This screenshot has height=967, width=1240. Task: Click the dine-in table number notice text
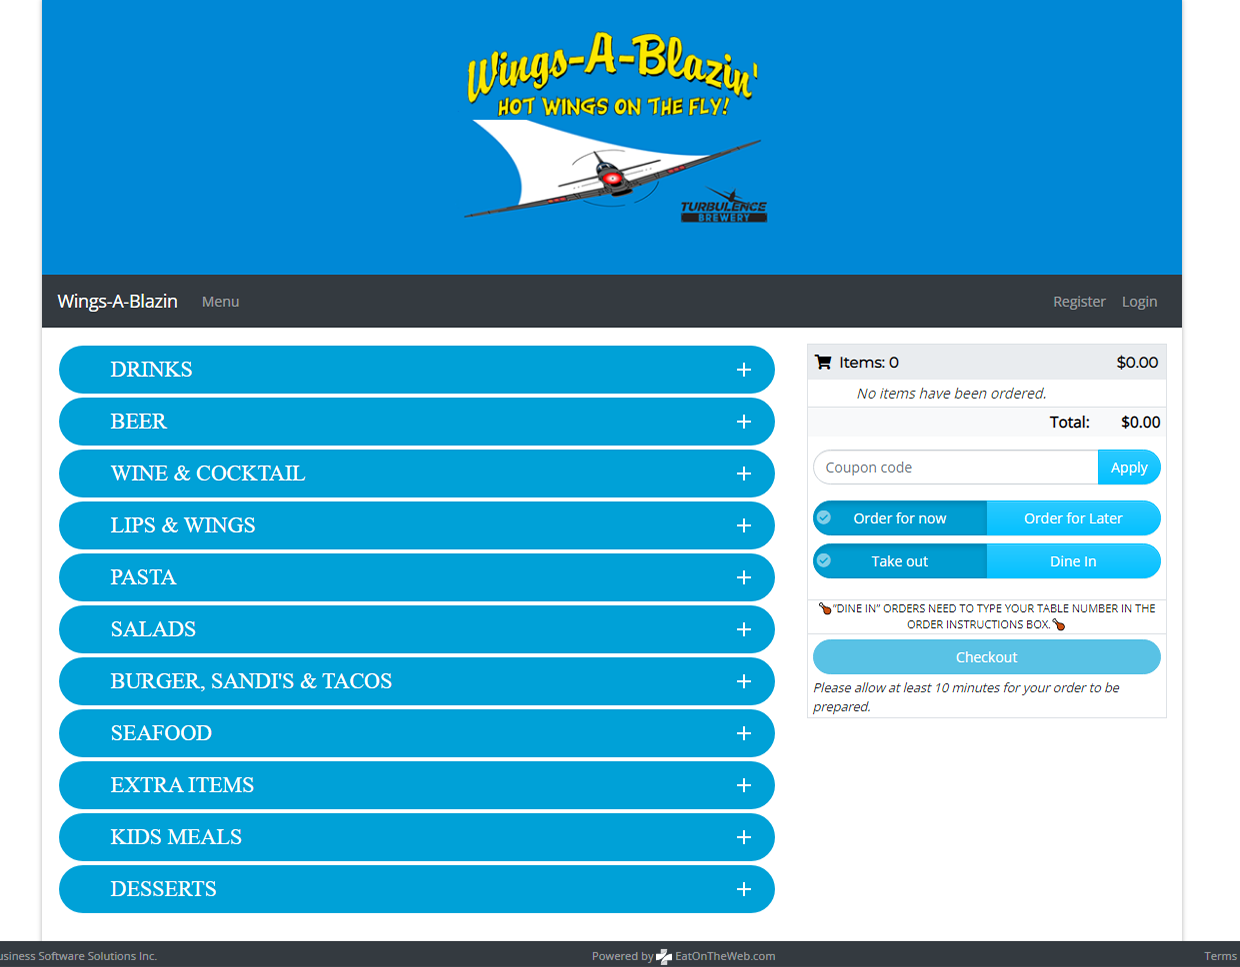coord(987,616)
